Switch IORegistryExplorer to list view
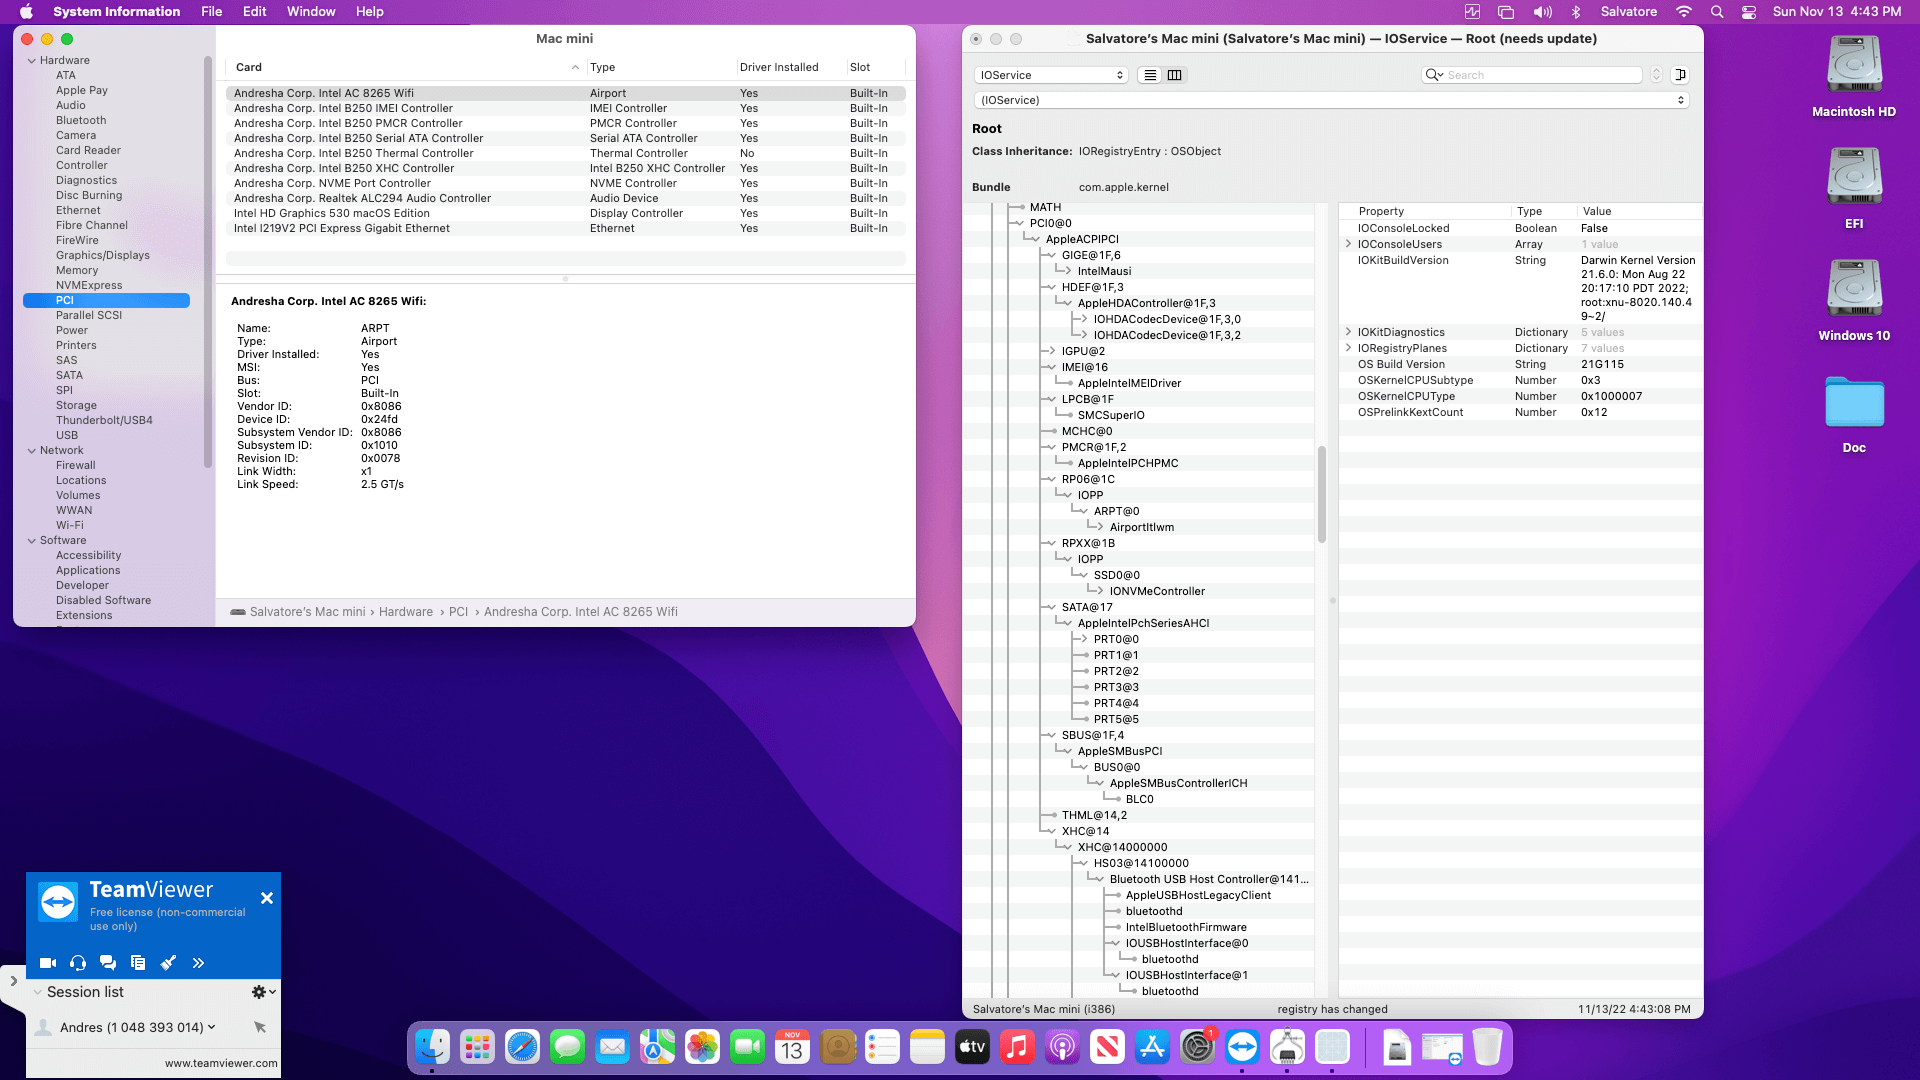Viewport: 1920px width, 1080px height. click(x=1150, y=75)
